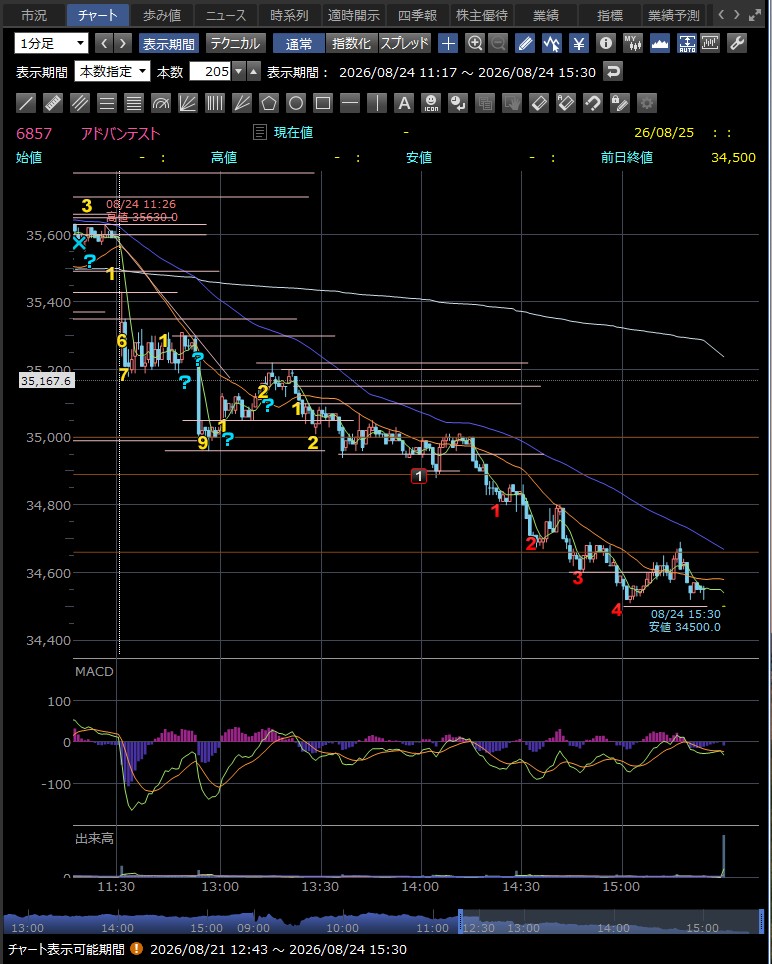The image size is (772, 964).
Task: Toggle the テクニカル button
Action: 235,43
